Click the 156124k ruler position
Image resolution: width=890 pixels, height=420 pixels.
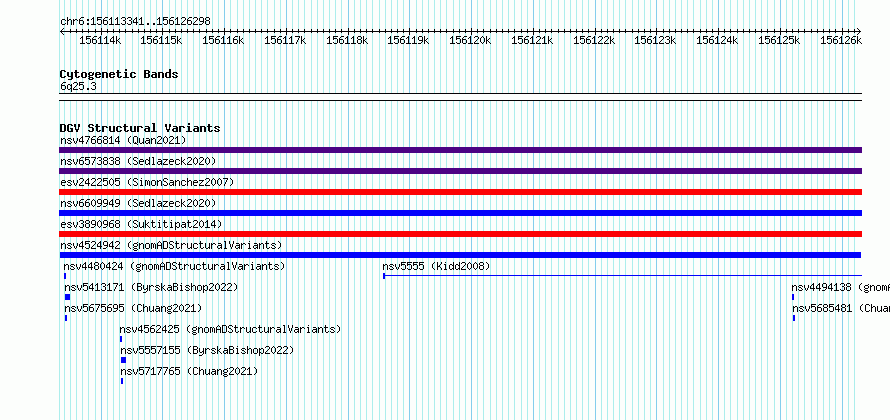click(717, 40)
